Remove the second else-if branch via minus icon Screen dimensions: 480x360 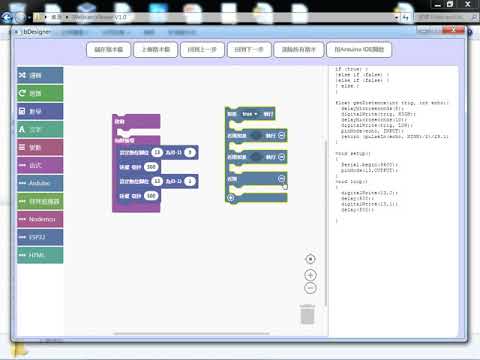tap(281, 157)
